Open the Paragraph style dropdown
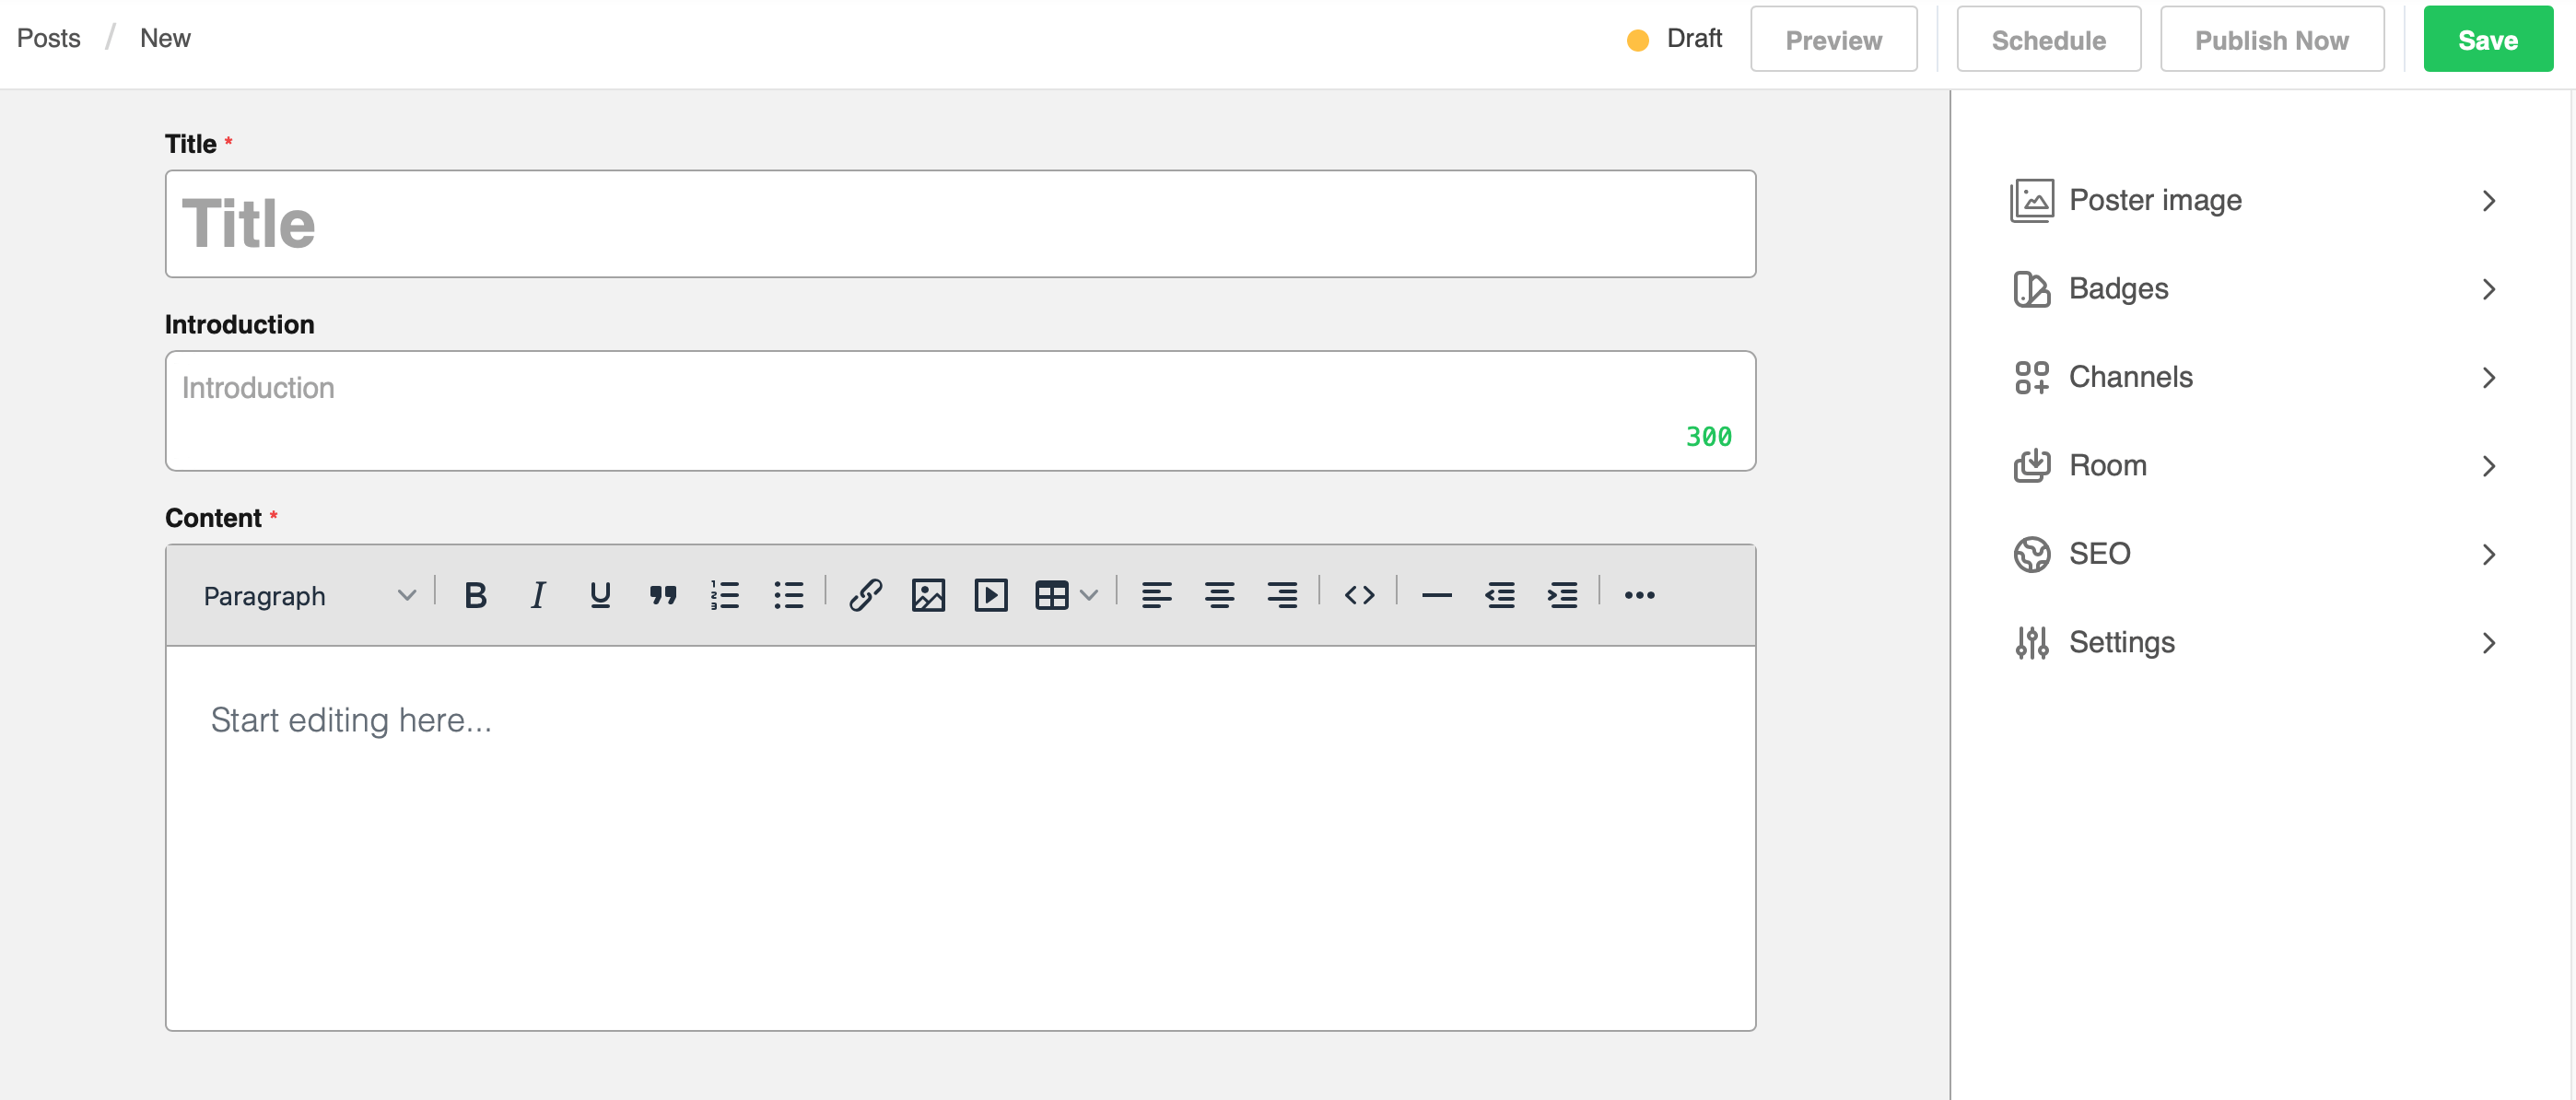This screenshot has width=2576, height=1100. click(x=308, y=596)
